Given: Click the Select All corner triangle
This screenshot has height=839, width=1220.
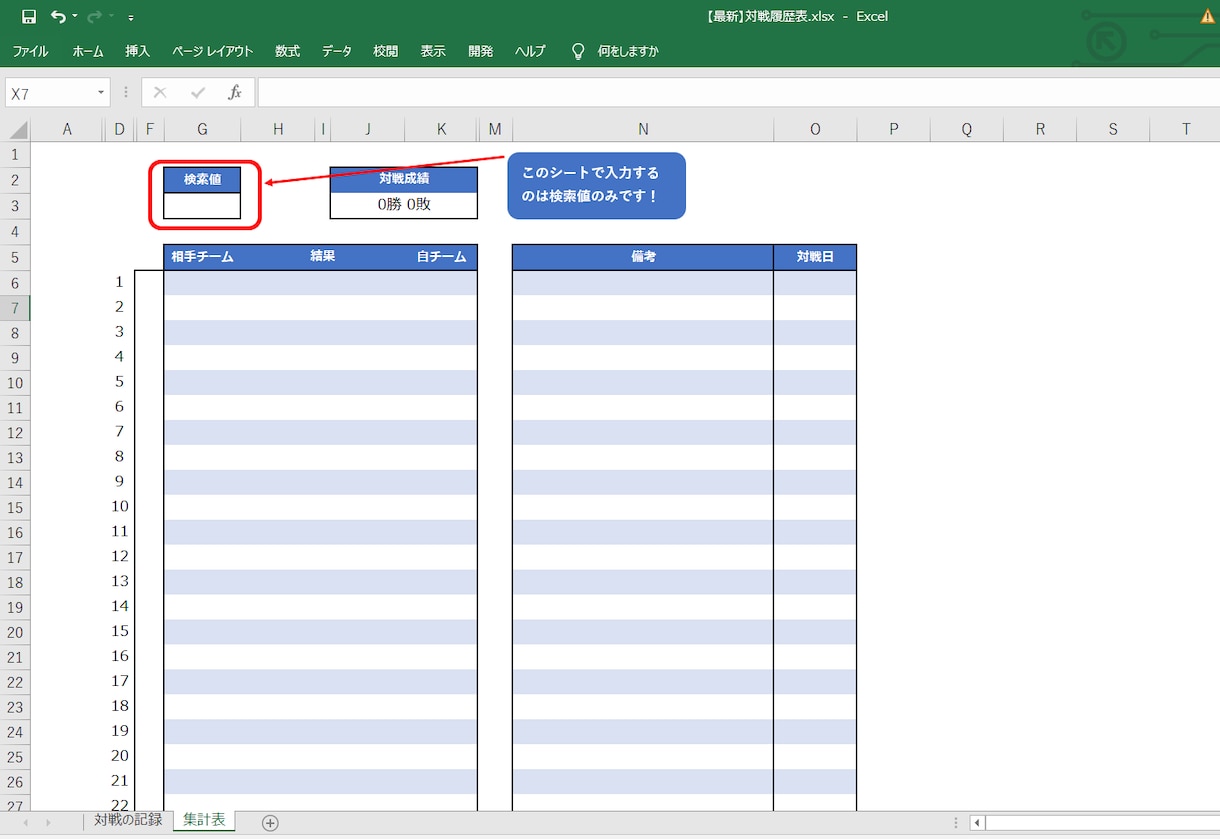Looking at the screenshot, I should 16,129.
